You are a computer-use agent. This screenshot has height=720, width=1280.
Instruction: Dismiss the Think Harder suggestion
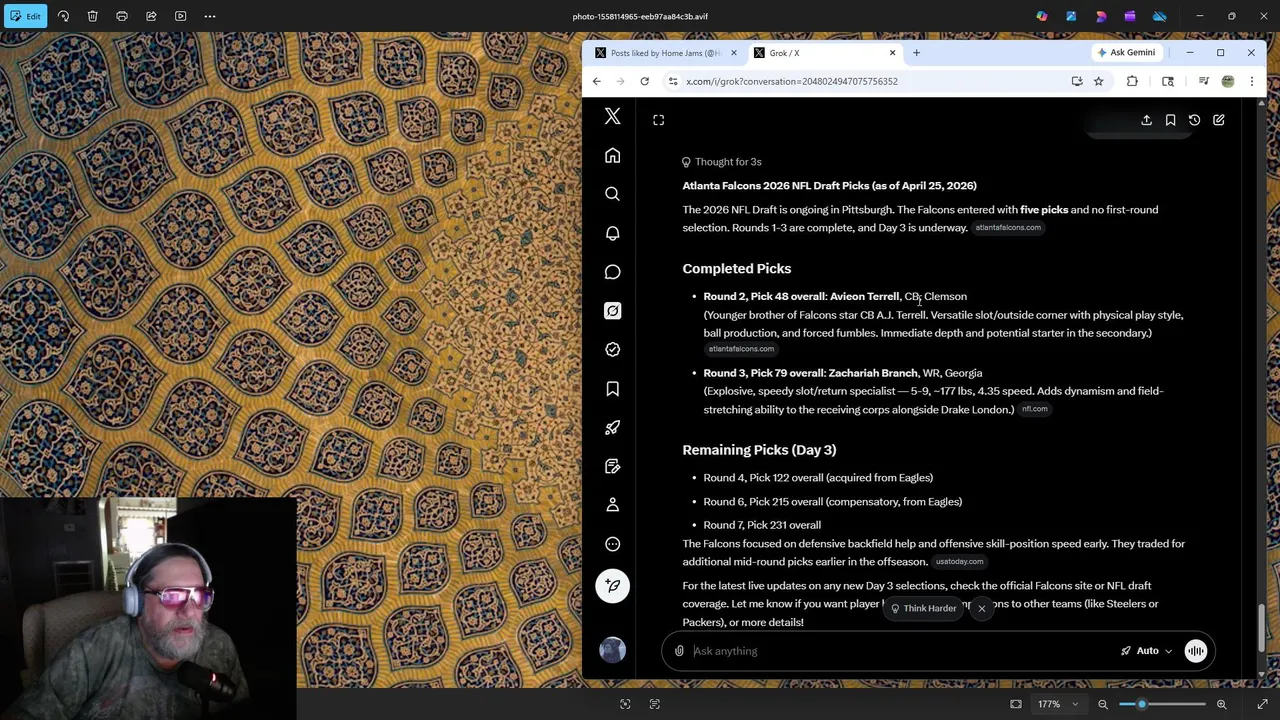pyautogui.click(x=981, y=608)
